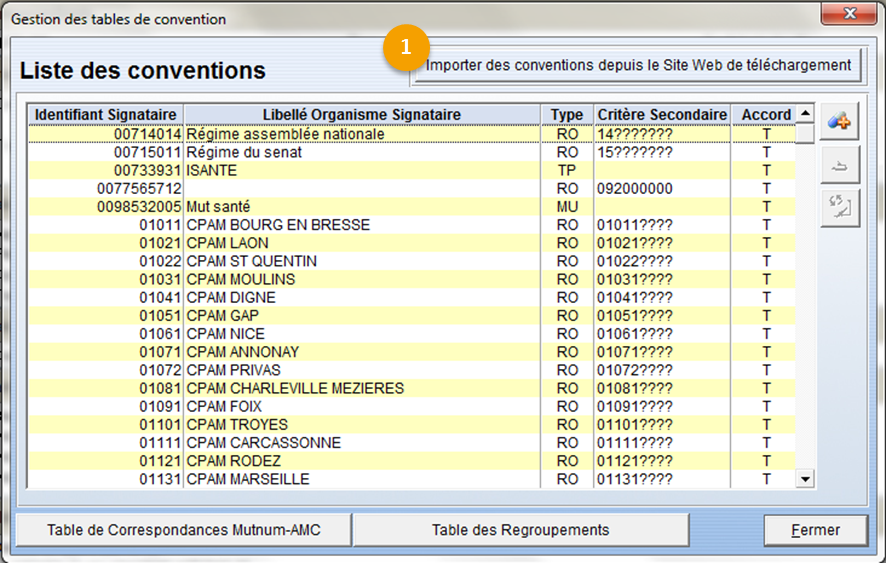886x563 pixels.
Task: Click identifier cell 0098532005
Action: pos(106,206)
